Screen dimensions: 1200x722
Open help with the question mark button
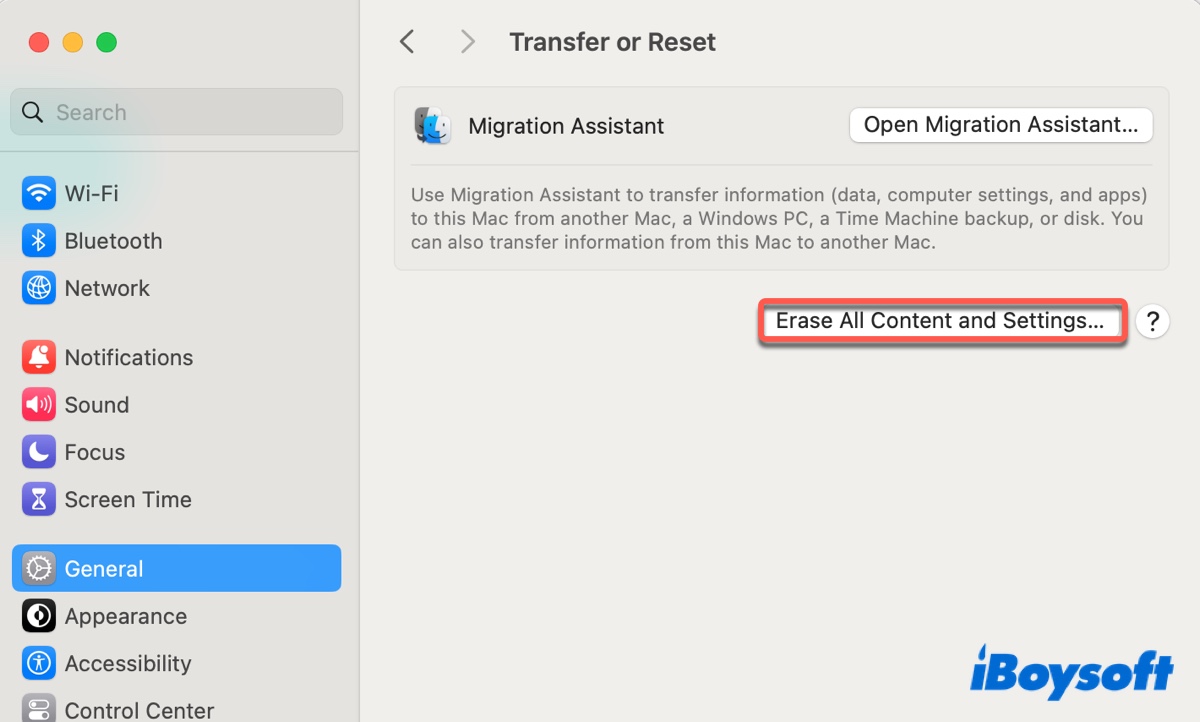coord(1153,321)
